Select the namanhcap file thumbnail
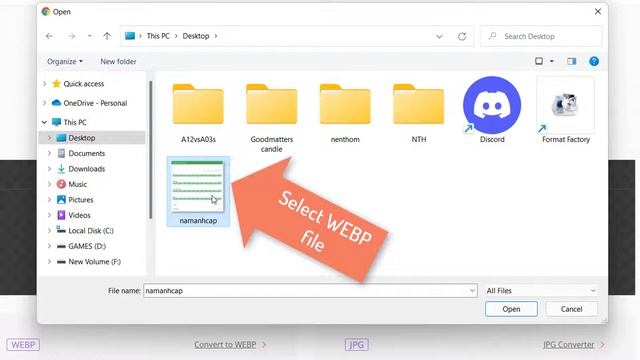Viewport: 640px width, 360px height. (198, 191)
